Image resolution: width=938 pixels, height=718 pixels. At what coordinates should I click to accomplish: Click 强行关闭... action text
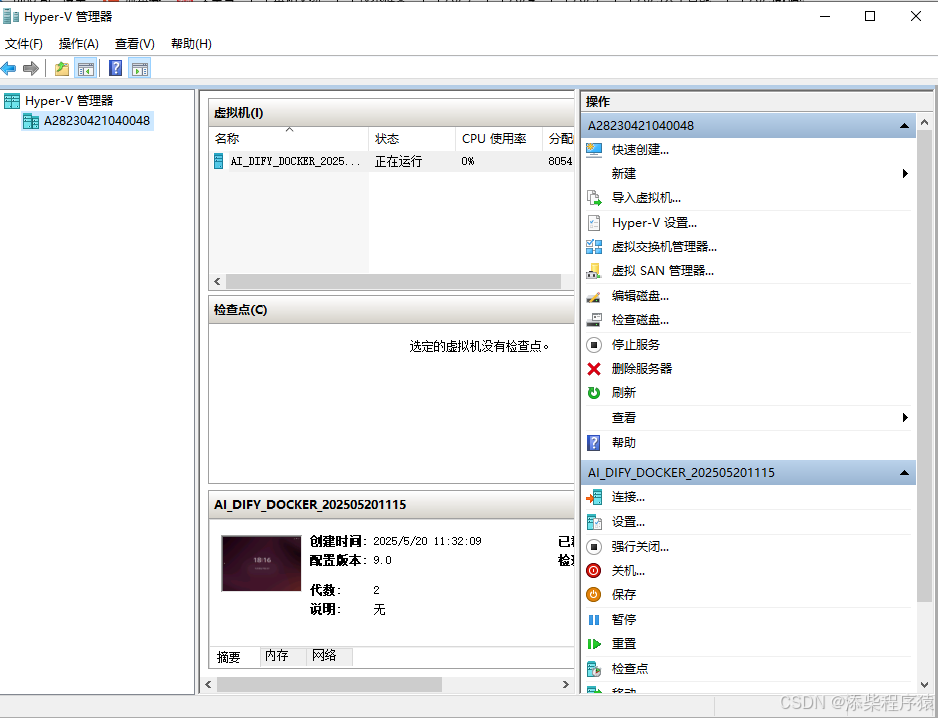pos(640,546)
